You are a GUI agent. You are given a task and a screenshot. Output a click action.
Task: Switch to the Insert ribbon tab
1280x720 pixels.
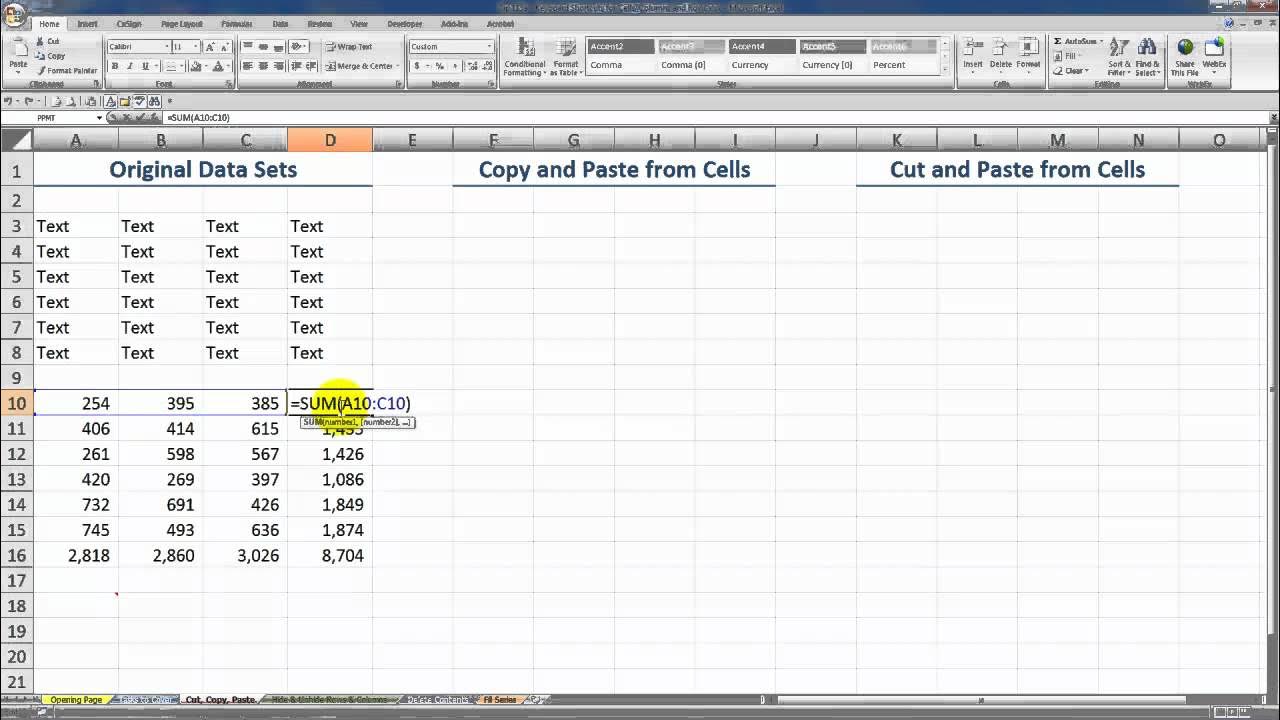point(87,23)
